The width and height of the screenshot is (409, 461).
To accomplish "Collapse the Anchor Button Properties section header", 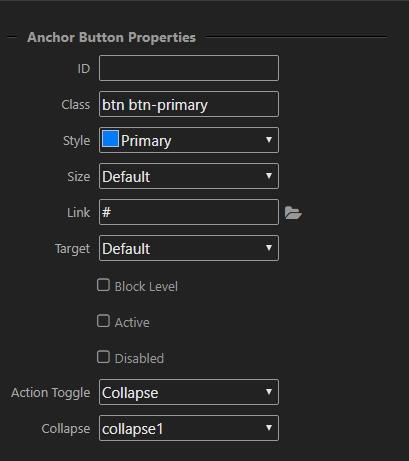I will click(112, 37).
